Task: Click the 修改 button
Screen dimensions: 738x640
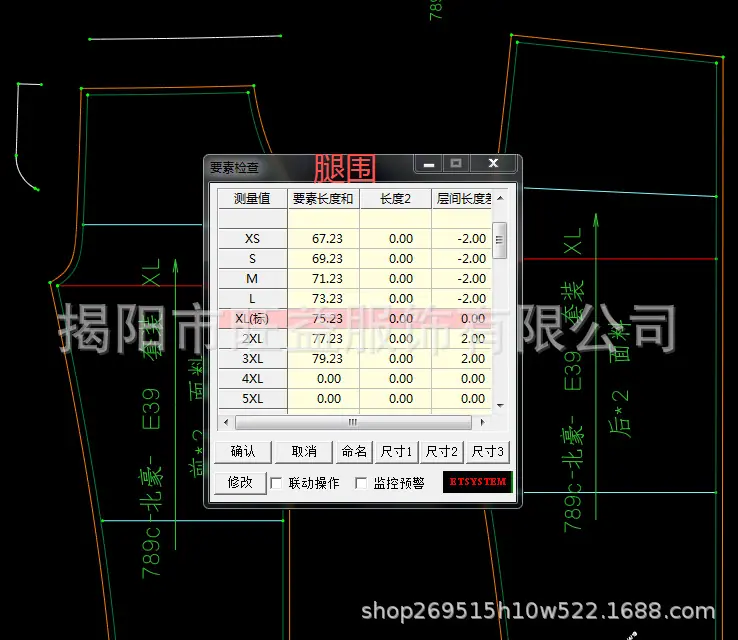Action: pos(240,483)
